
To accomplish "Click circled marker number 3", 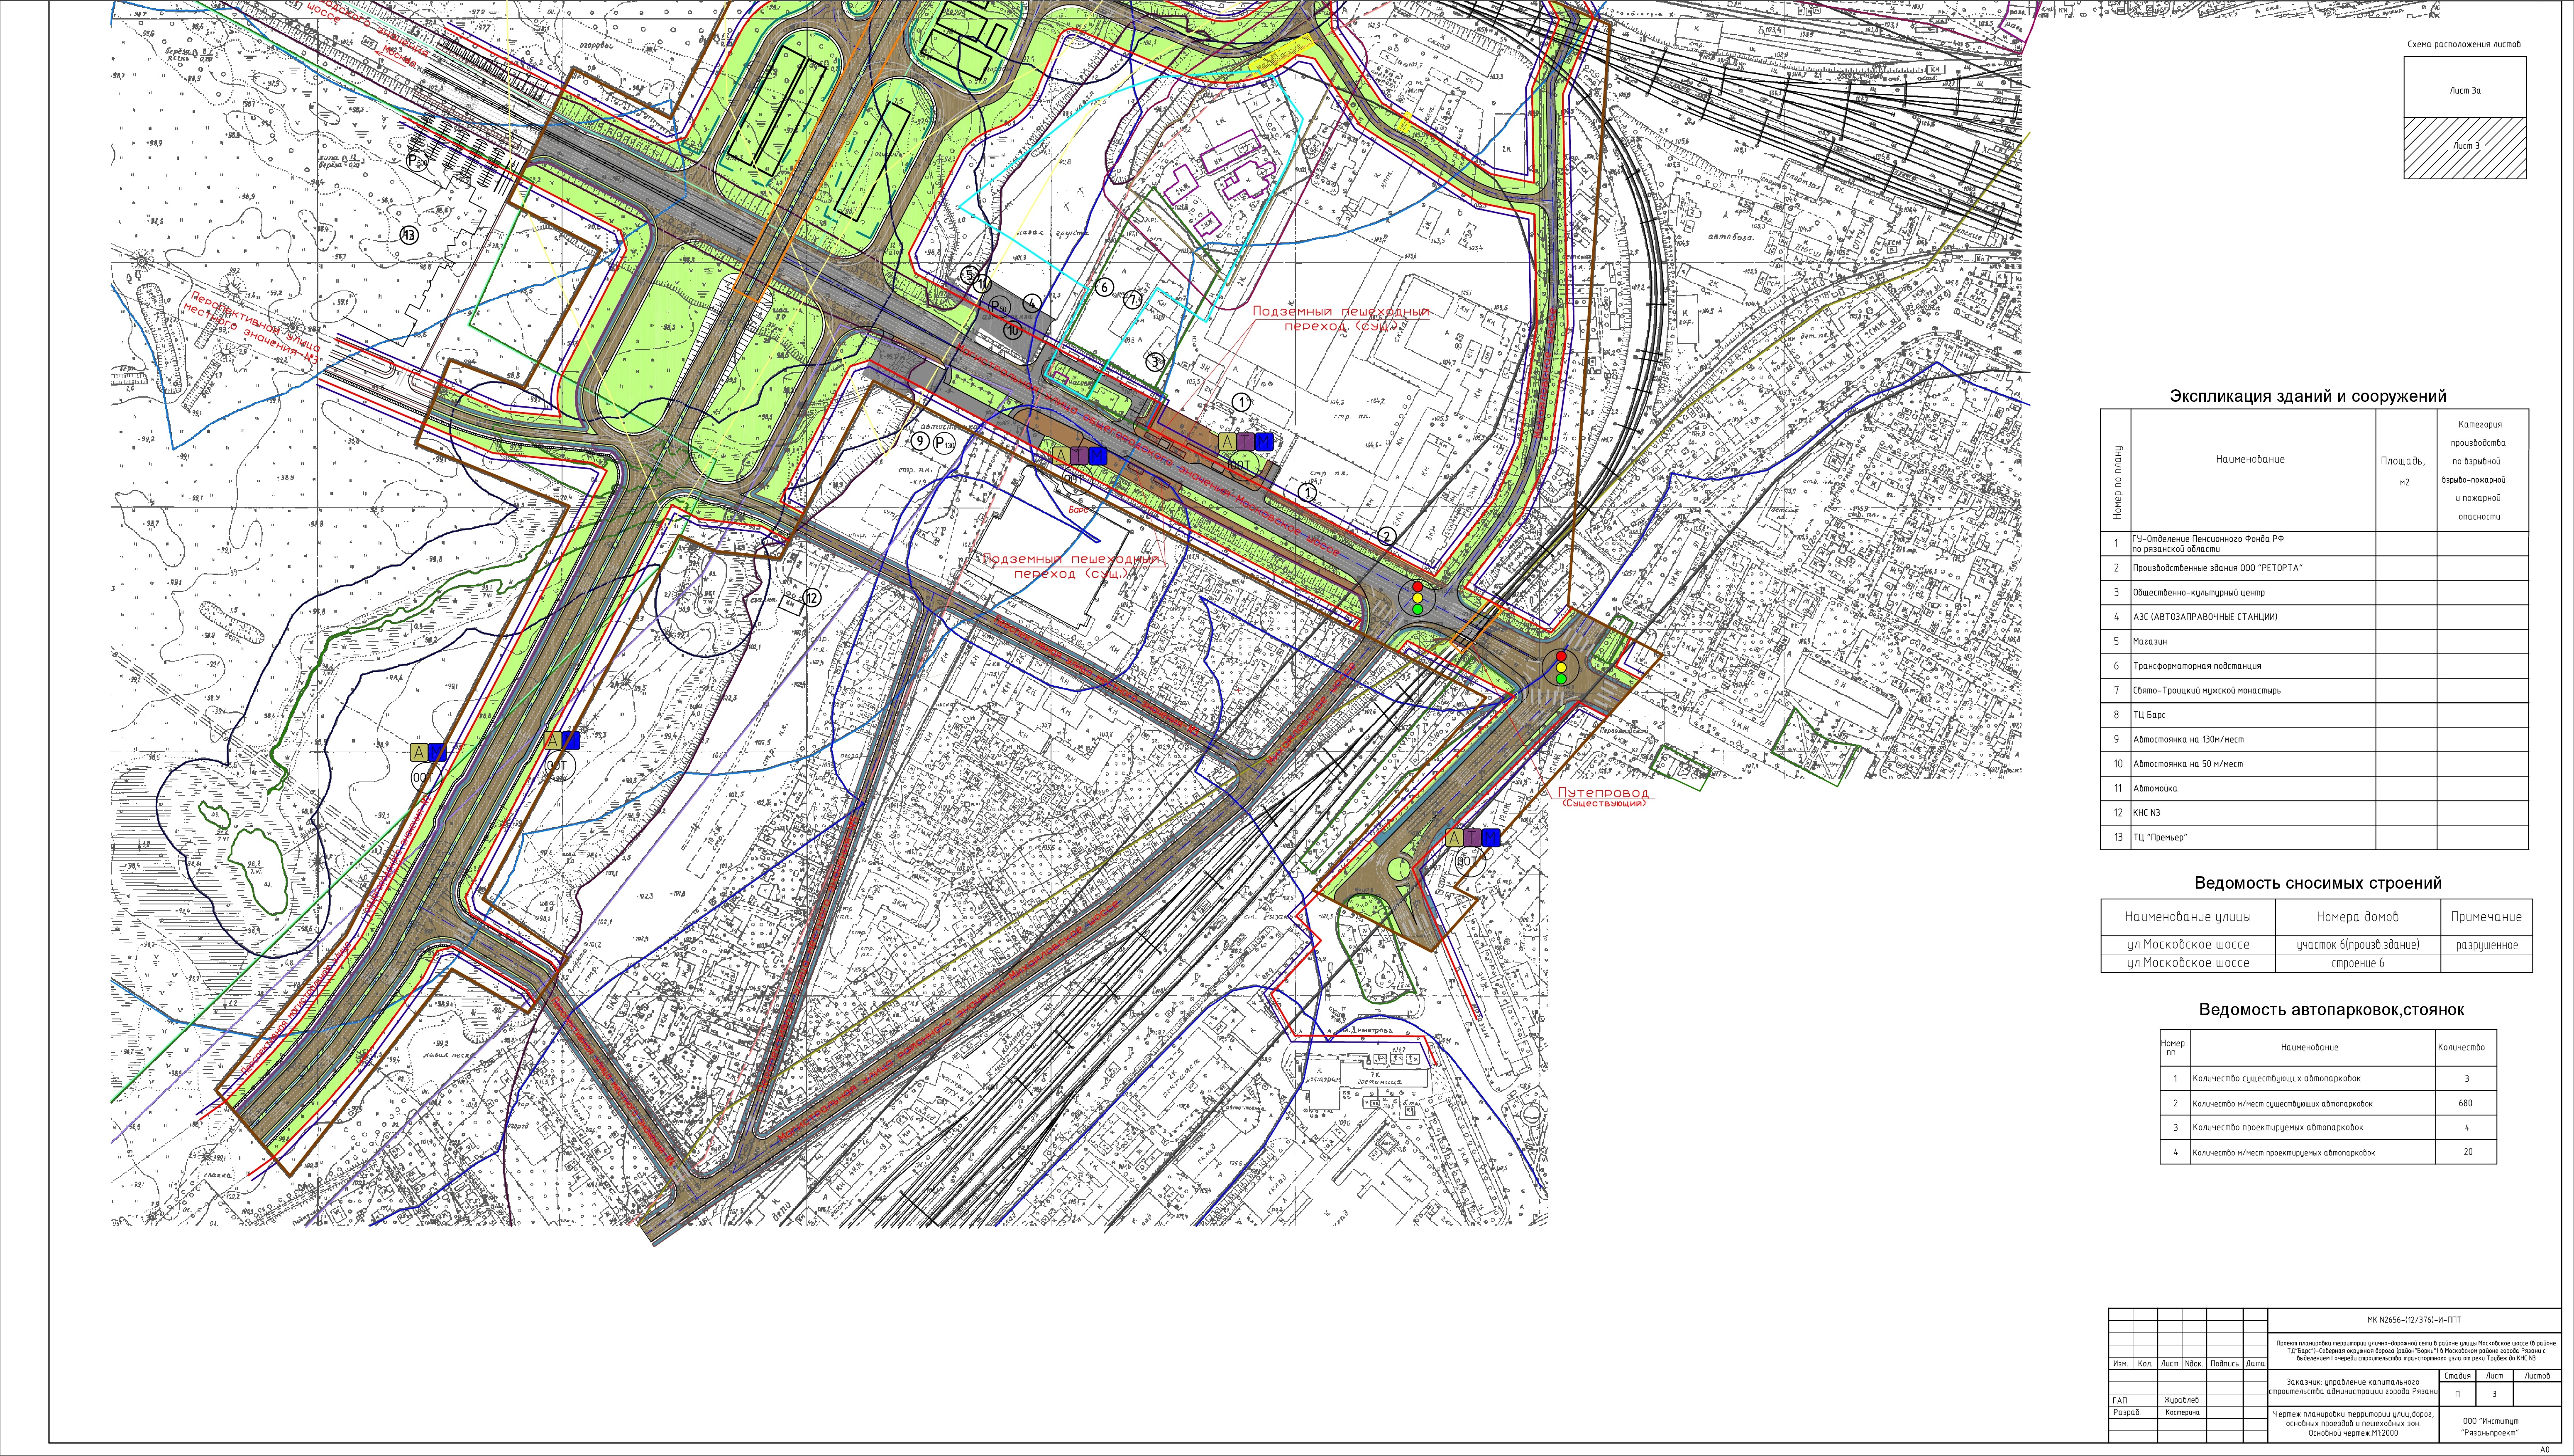I will coord(1155,362).
